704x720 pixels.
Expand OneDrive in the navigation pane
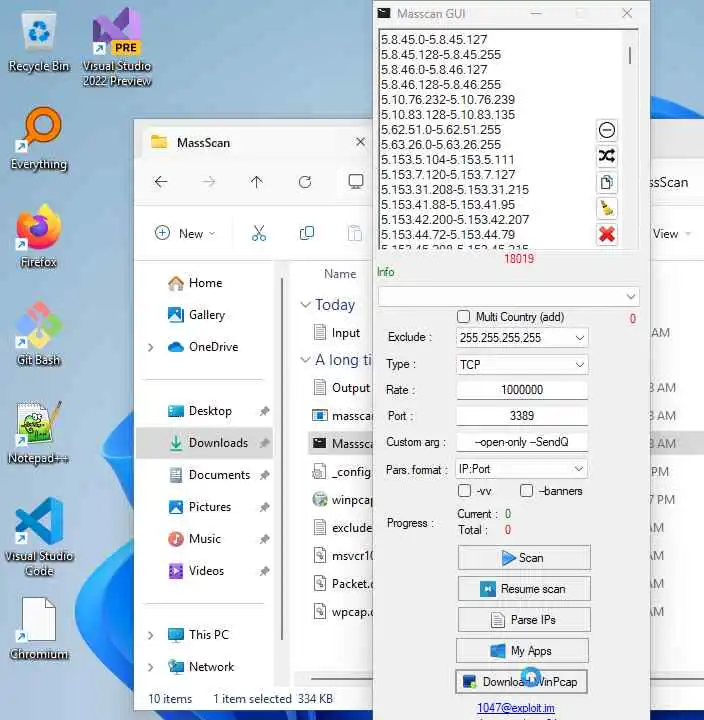tap(151, 347)
